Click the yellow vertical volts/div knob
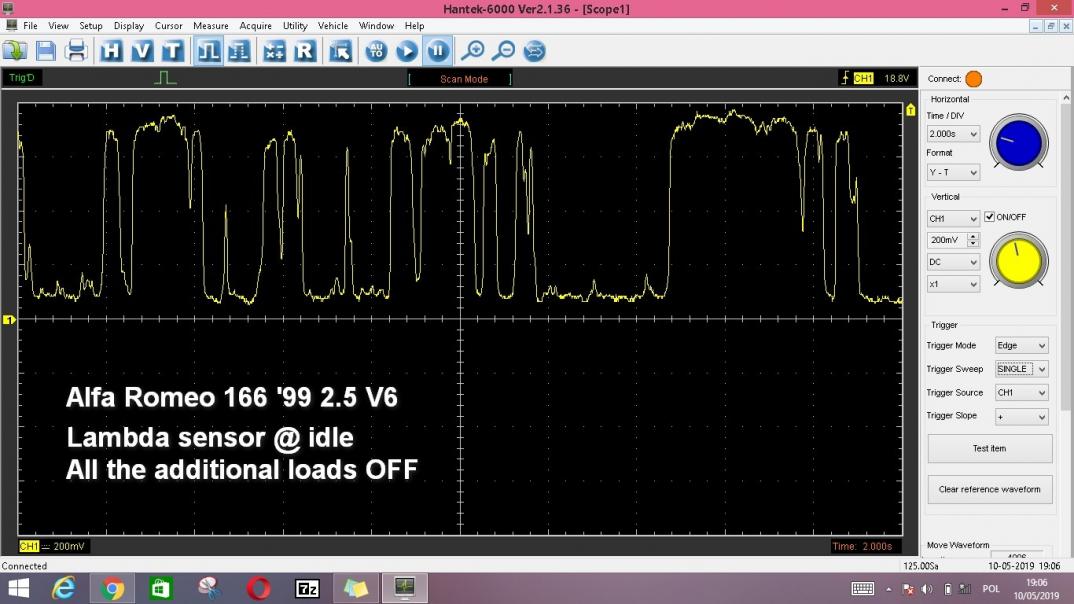 (1019, 261)
